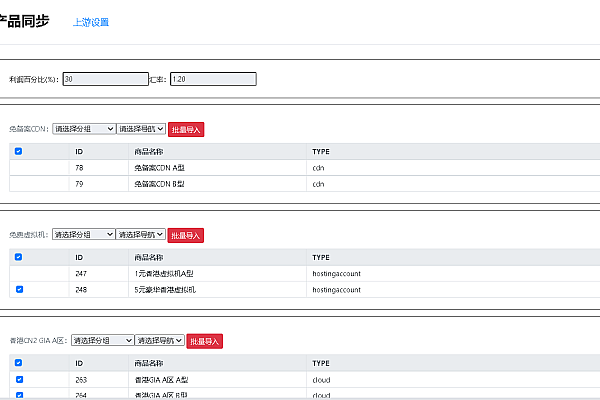The height and width of the screenshot is (400, 600).
Task: Open the 请选择导航 dropdown in the 虚拟机 section
Action: 141,234
